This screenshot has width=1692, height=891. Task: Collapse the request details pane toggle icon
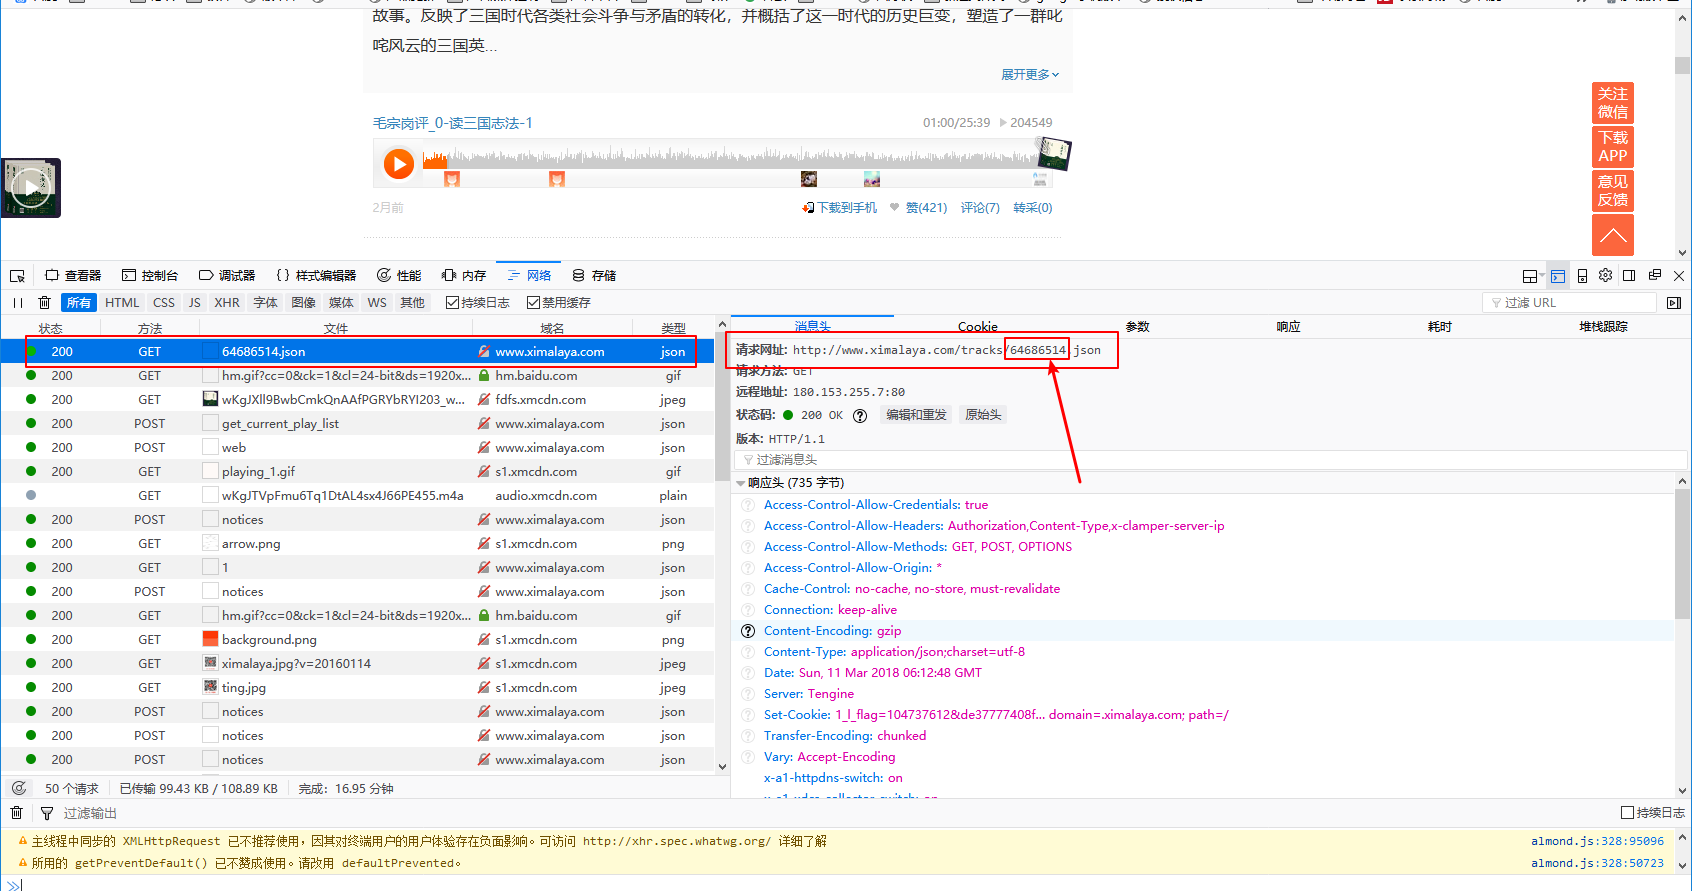point(1674,303)
